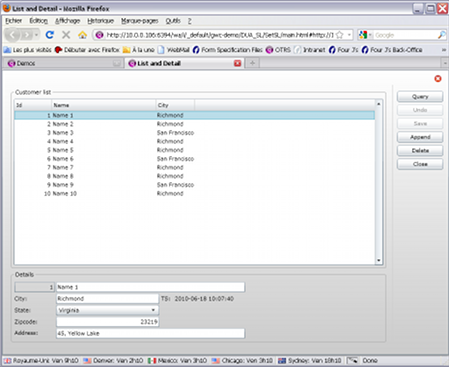Open the Intranet bookmark
449x367 pixels.
310,50
